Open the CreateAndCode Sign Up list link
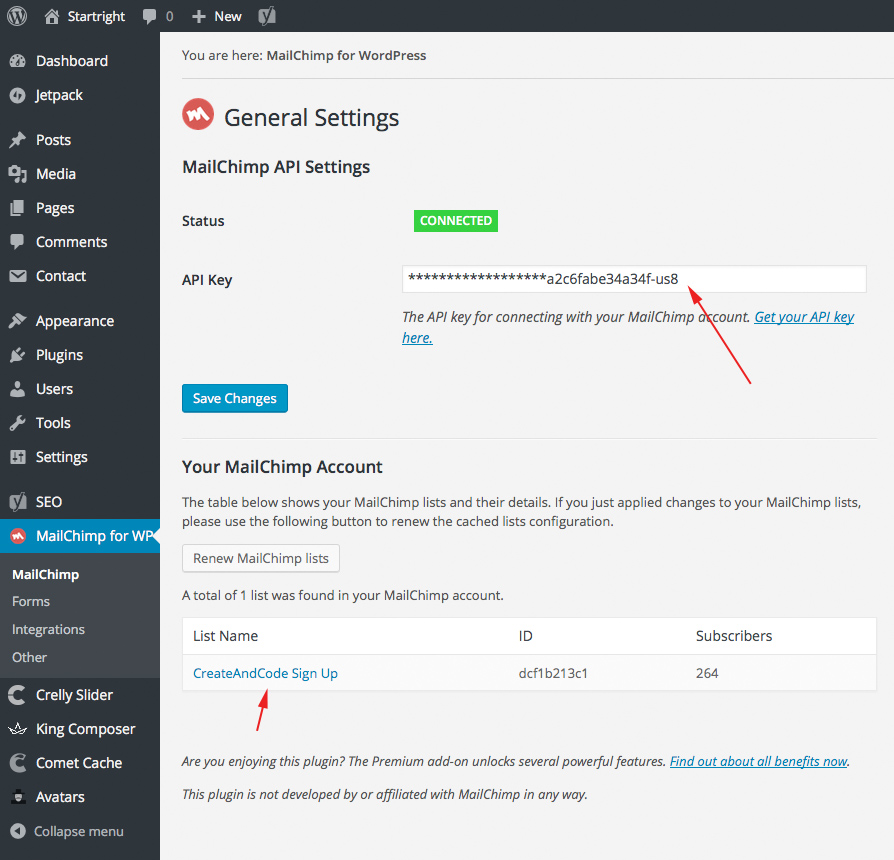This screenshot has width=894, height=860. (265, 674)
